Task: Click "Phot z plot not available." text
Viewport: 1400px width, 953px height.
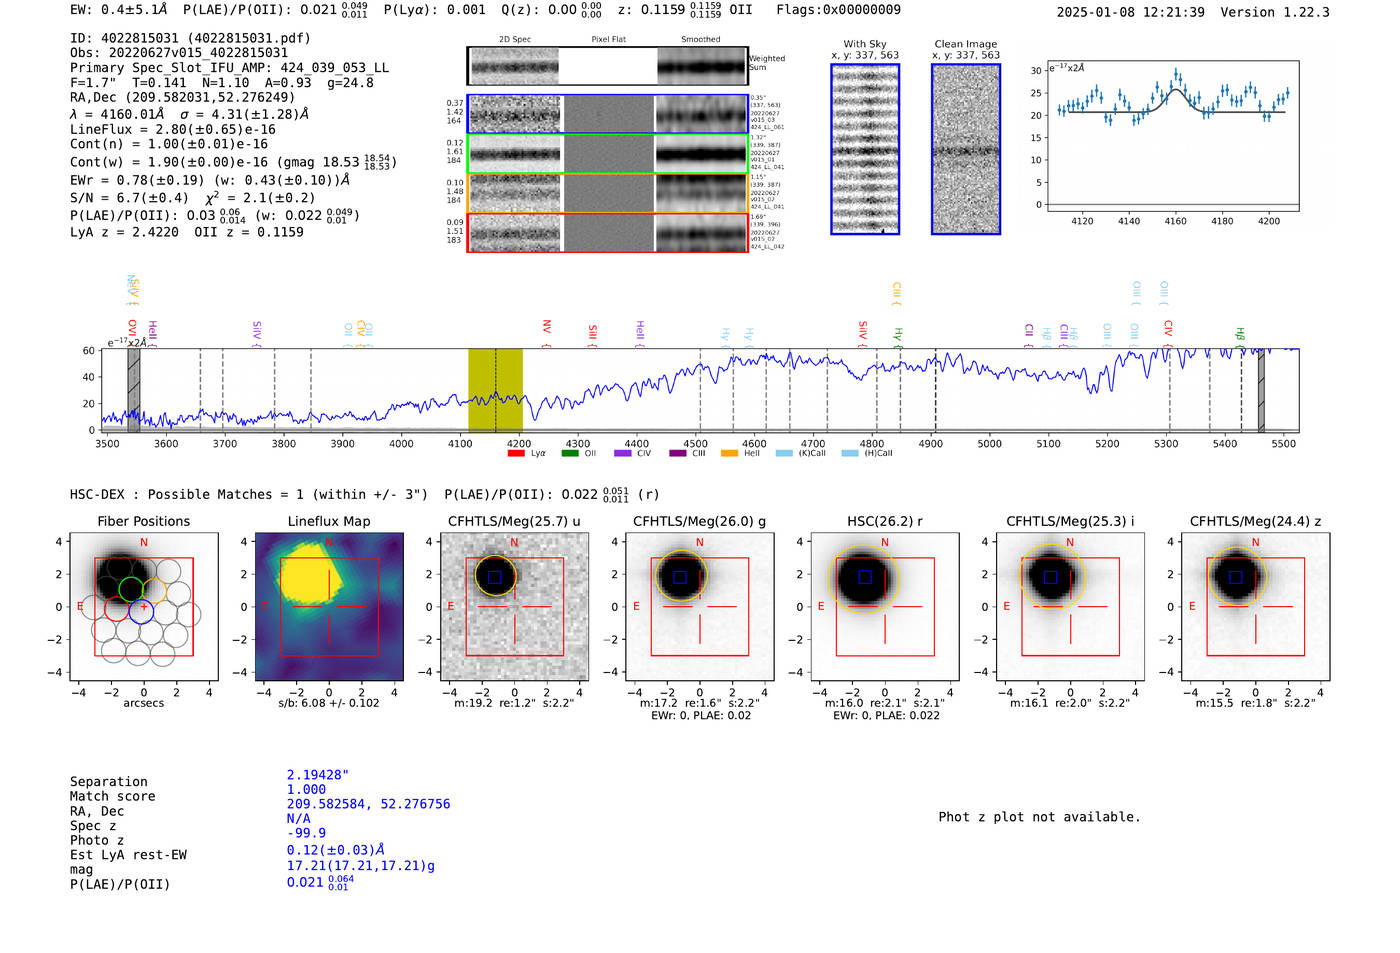Action: (1039, 817)
